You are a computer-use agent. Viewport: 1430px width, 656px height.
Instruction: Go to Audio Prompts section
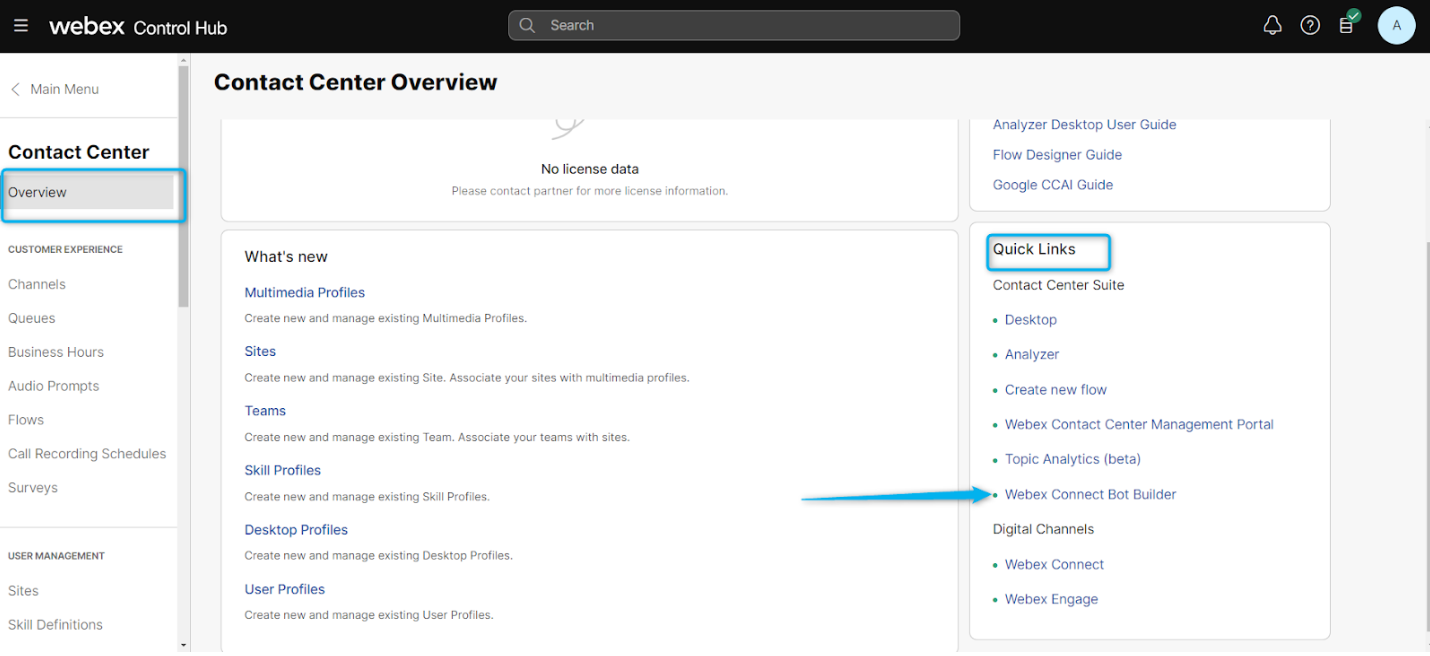point(54,386)
